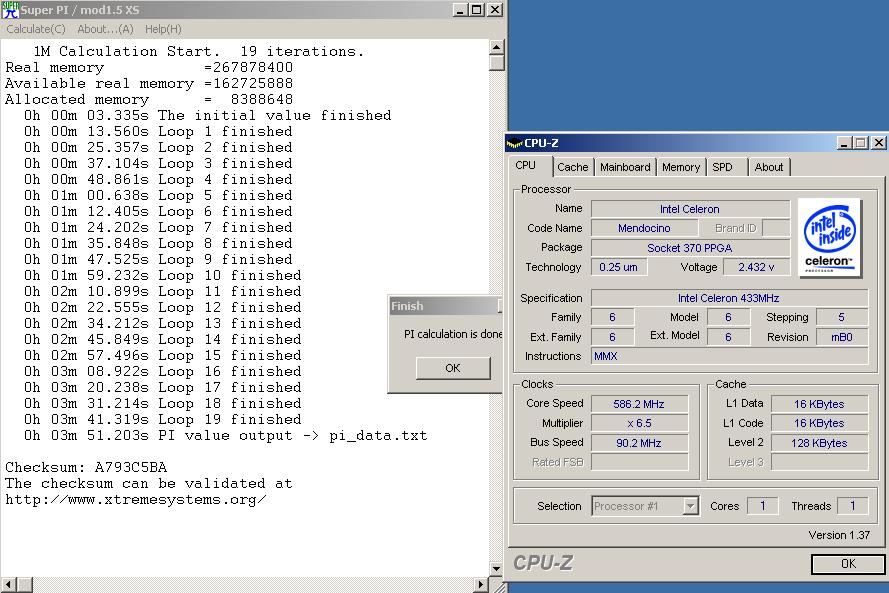Click the Allocated memory 8388648 line
This screenshot has width=889, height=593.
[149, 99]
